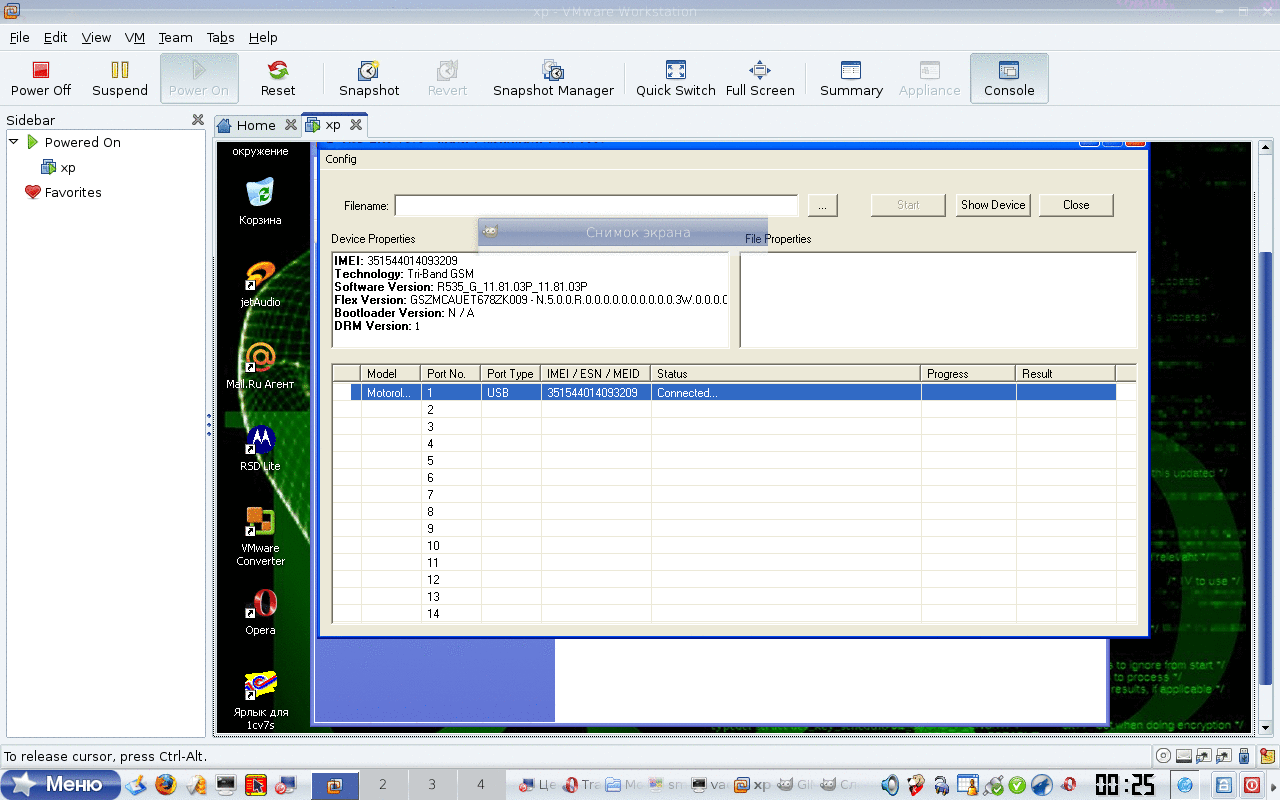This screenshot has height=800, width=1280.
Task: Switch to the Home tab
Action: click(x=256, y=125)
